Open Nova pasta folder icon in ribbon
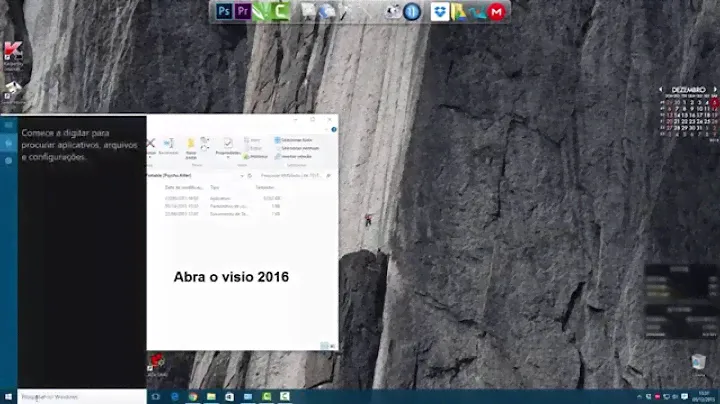 pyautogui.click(x=190, y=145)
